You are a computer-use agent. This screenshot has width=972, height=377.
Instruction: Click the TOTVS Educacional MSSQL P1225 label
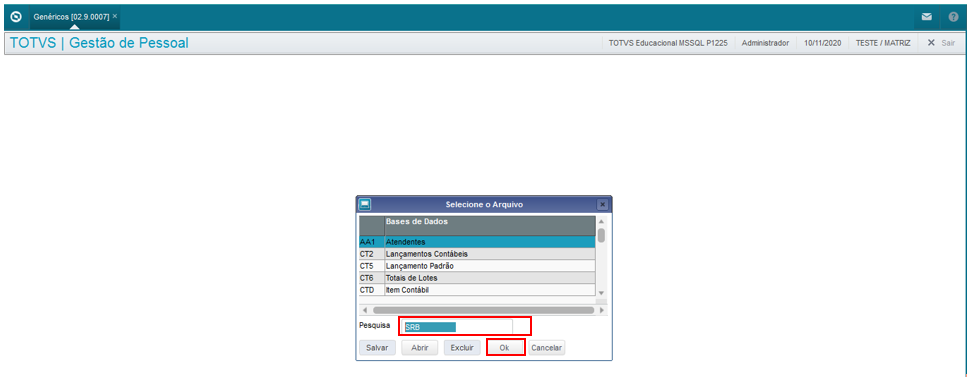pos(668,43)
